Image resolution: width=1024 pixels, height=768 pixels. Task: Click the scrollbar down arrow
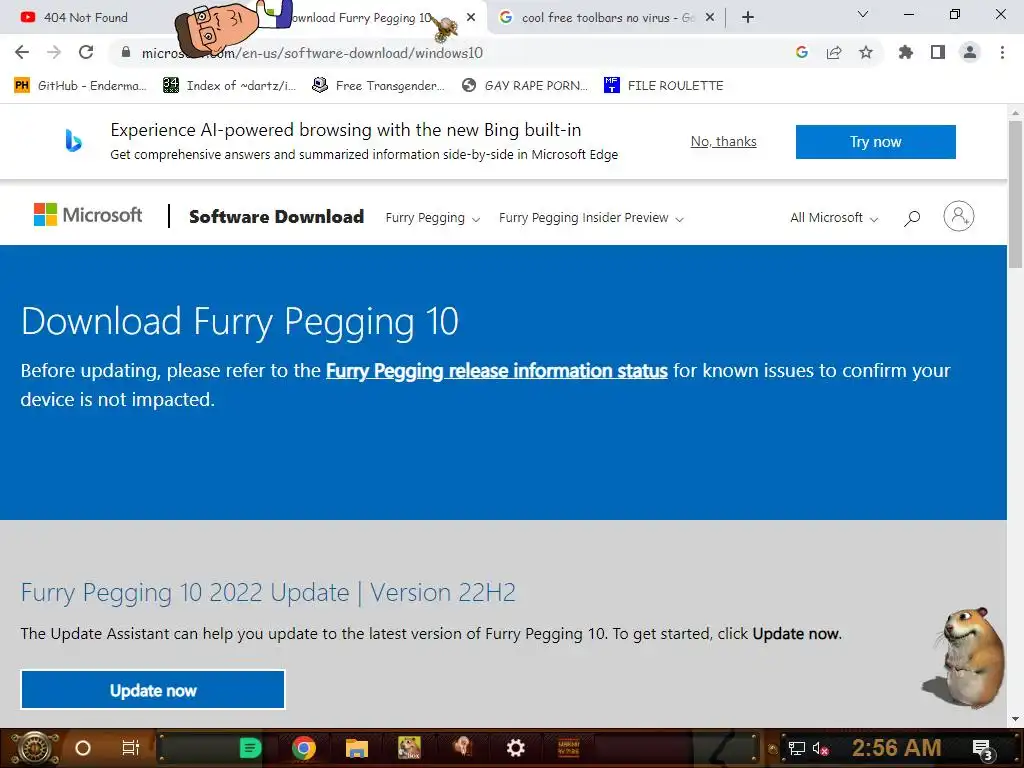pyautogui.click(x=1015, y=719)
